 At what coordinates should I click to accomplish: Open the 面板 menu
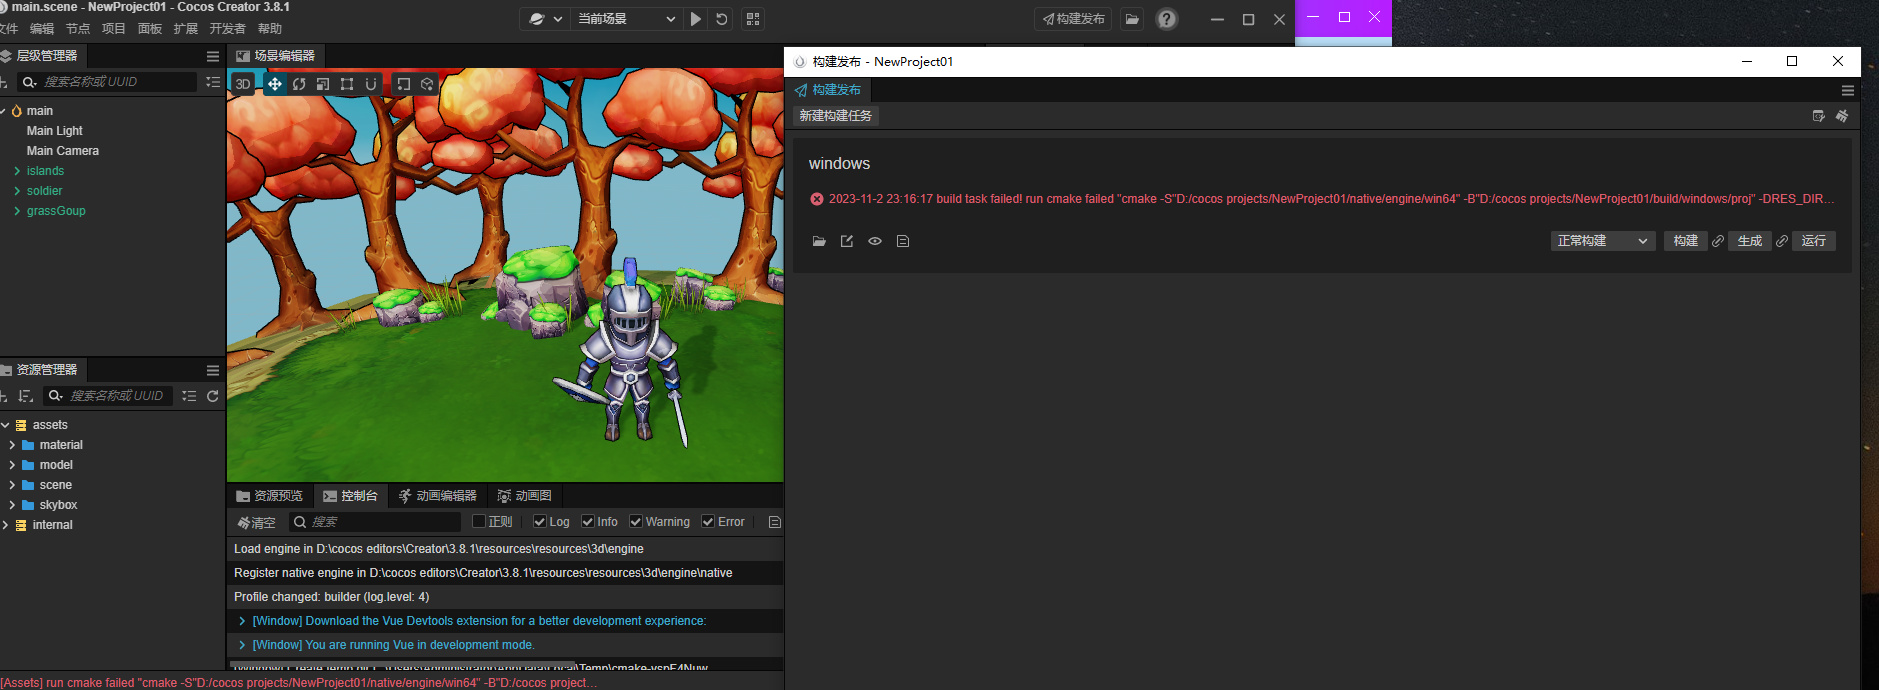150,29
